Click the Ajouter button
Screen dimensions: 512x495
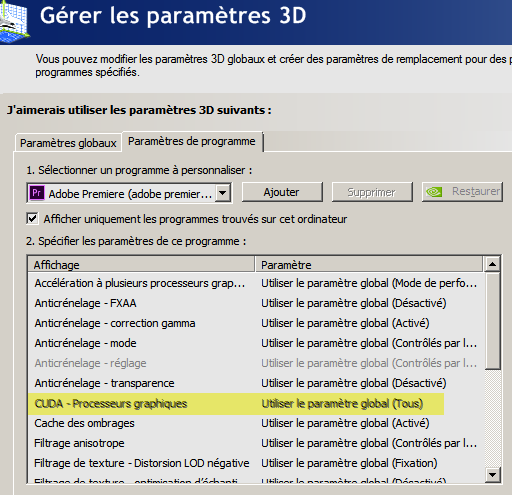pyautogui.click(x=282, y=192)
